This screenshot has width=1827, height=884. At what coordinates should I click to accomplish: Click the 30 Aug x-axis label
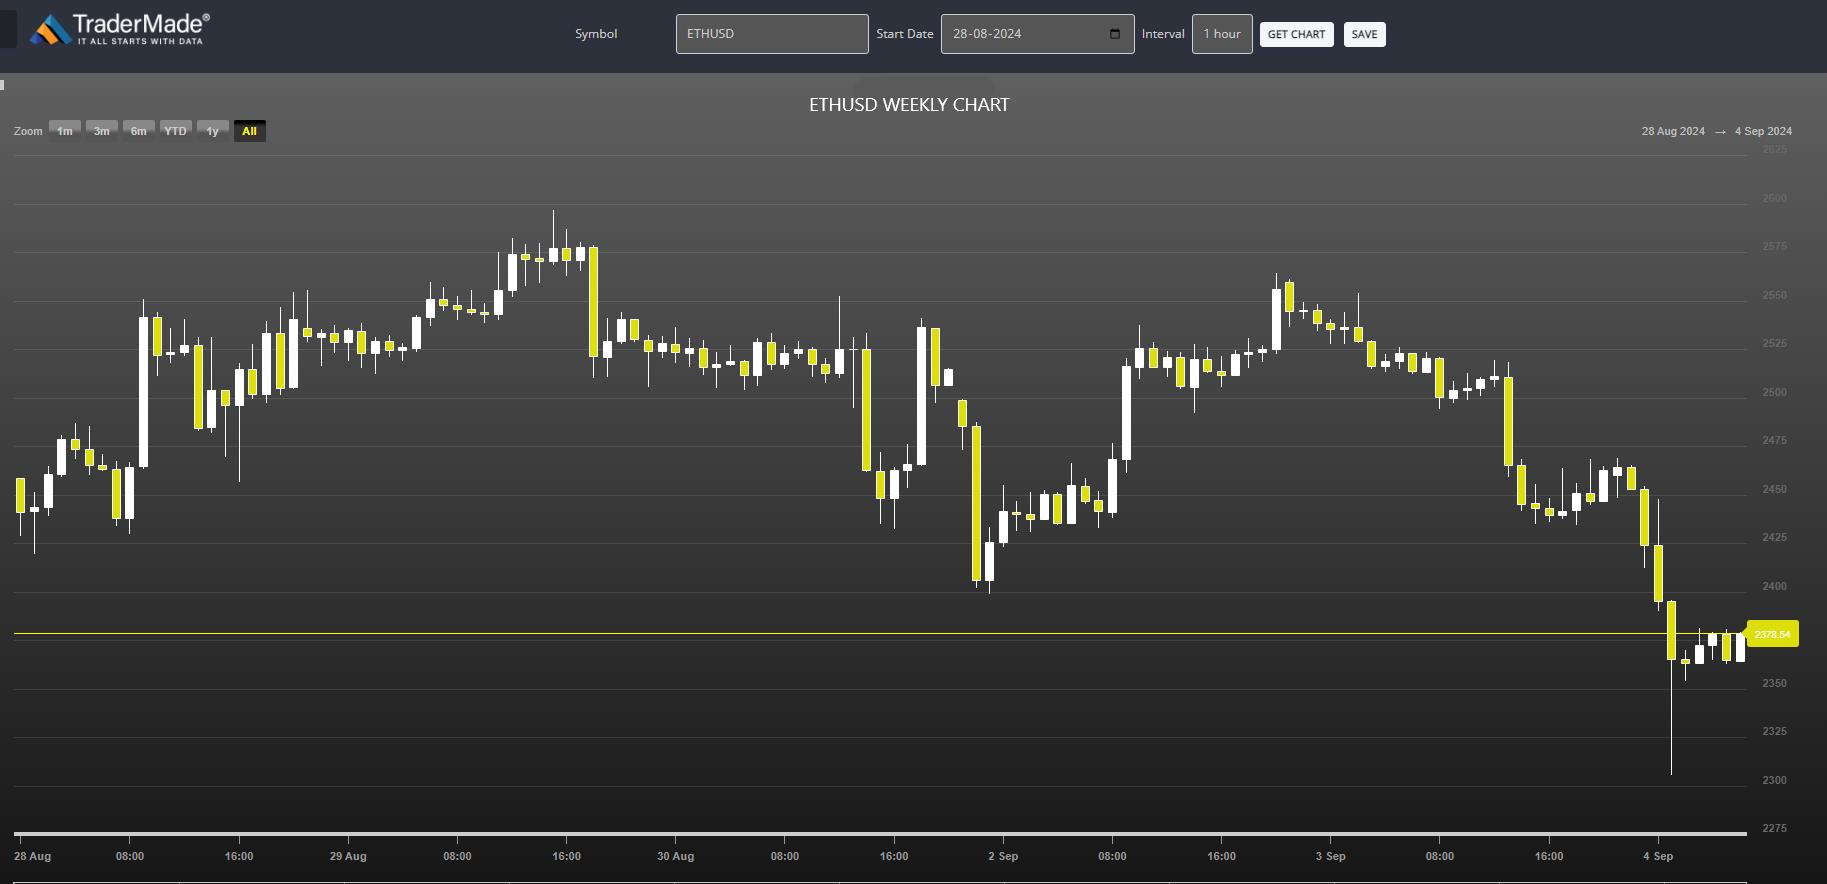(x=676, y=856)
